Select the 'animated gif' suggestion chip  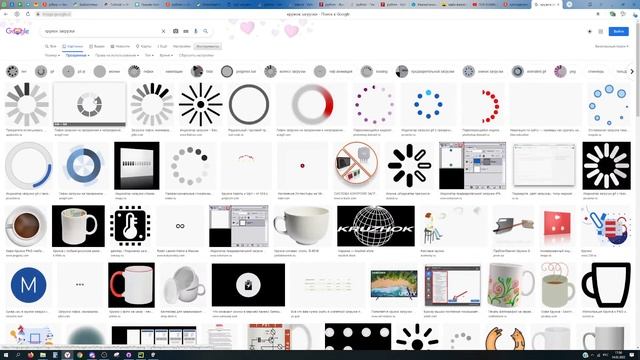[530, 71]
